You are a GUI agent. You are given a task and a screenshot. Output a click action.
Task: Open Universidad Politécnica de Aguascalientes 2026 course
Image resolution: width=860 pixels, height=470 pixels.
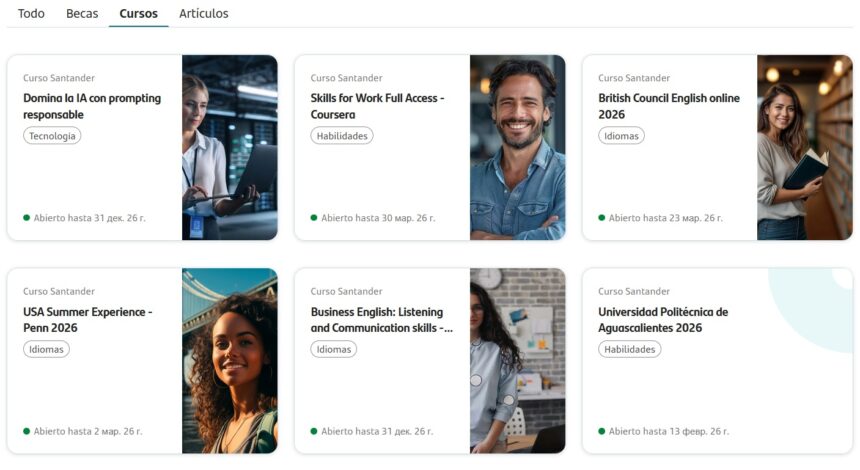pyautogui.click(x=663, y=320)
